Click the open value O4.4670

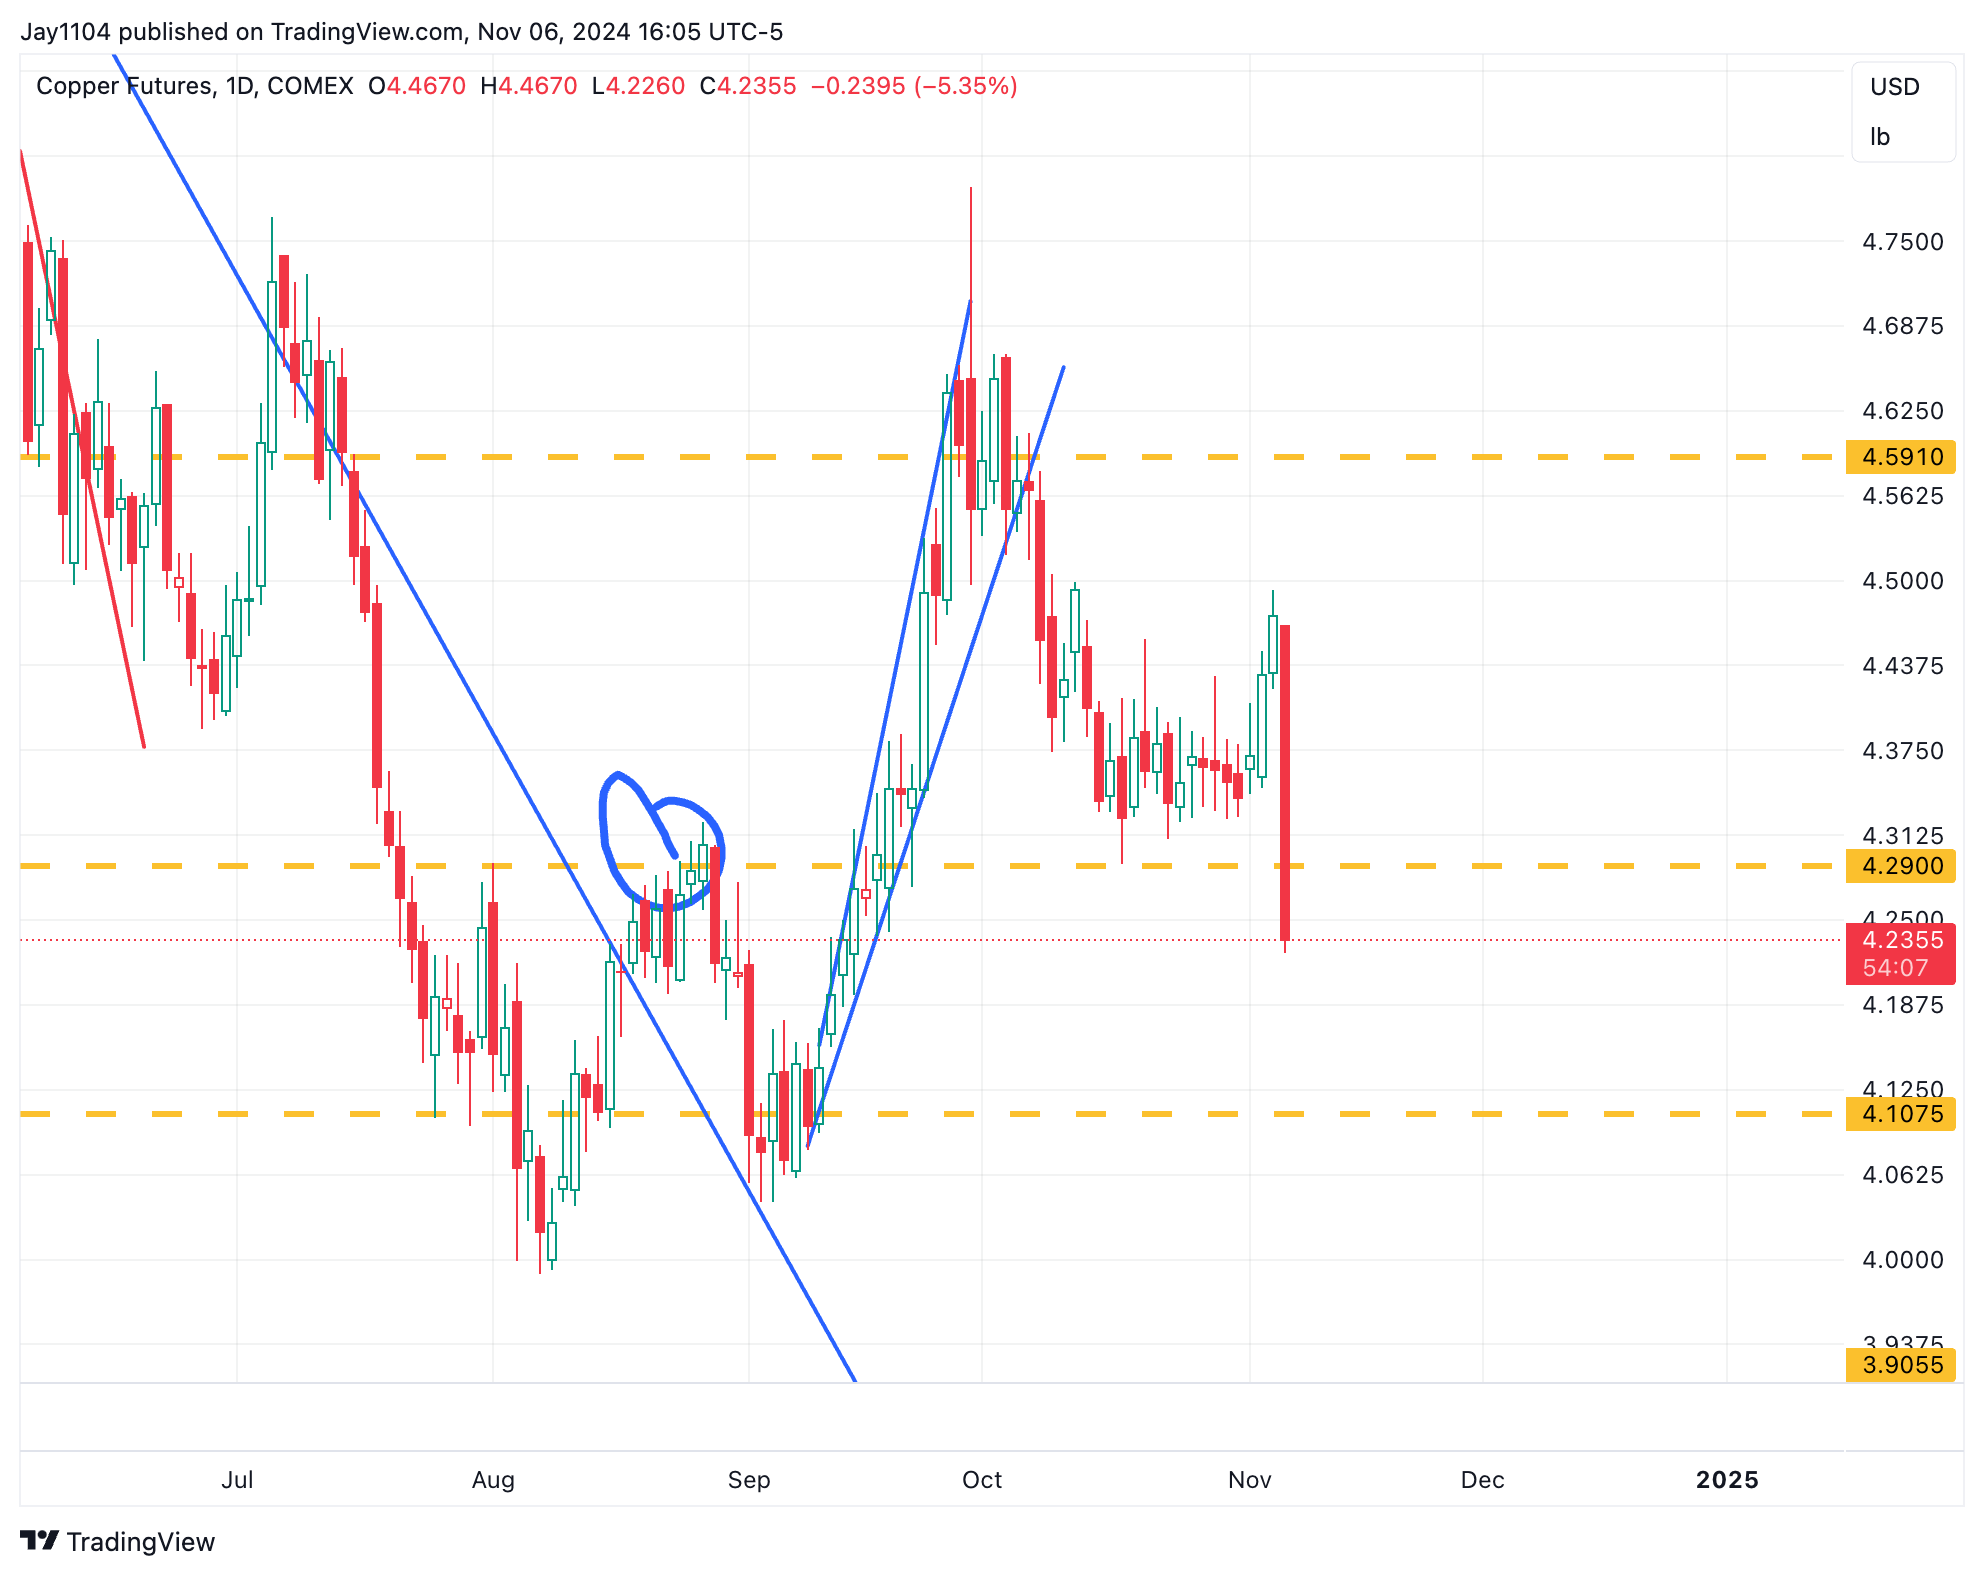click(417, 86)
